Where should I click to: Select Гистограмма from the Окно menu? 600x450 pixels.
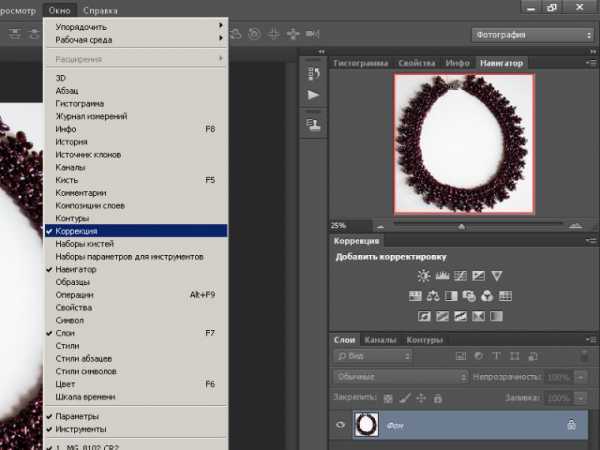point(79,103)
